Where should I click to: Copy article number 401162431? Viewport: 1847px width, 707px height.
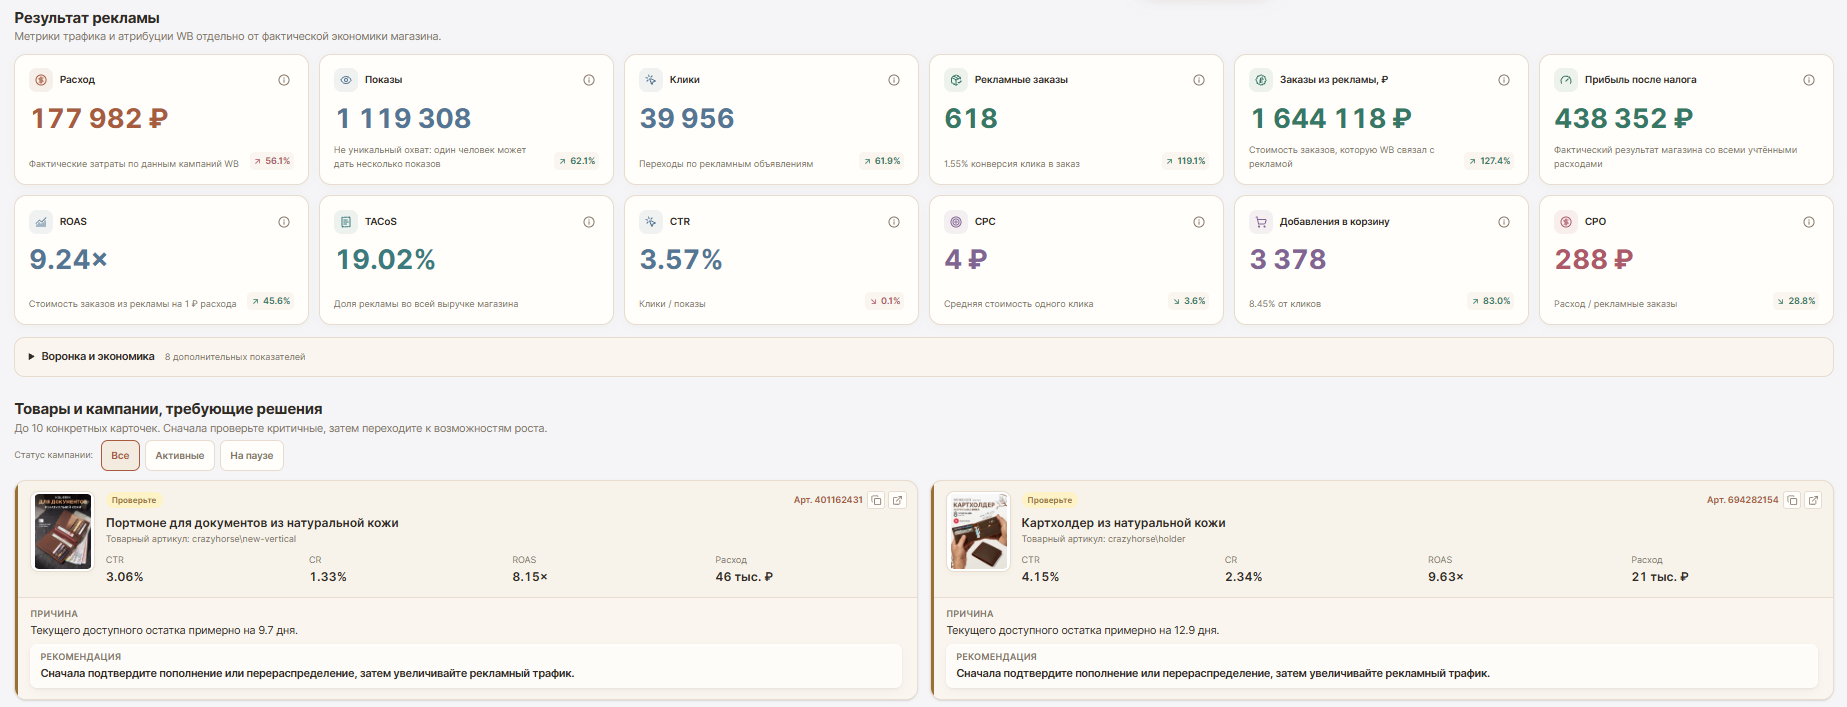click(877, 500)
